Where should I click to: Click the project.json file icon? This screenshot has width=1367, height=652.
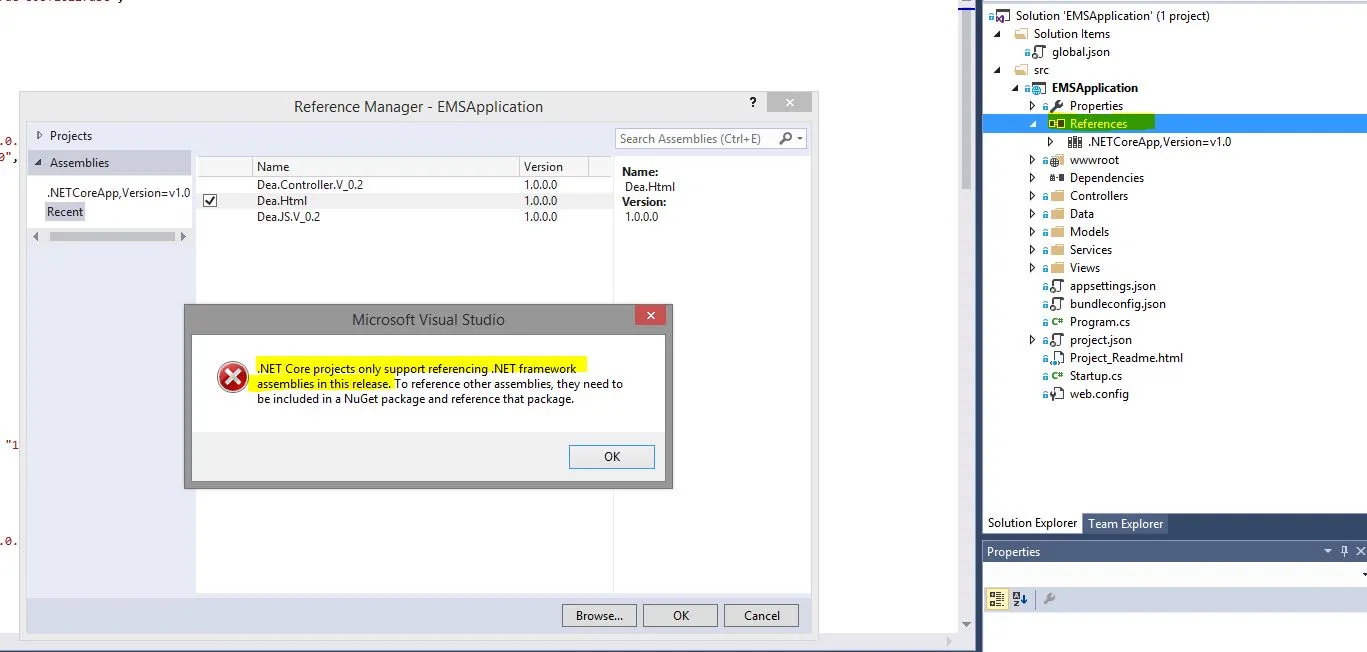pyautogui.click(x=1057, y=340)
